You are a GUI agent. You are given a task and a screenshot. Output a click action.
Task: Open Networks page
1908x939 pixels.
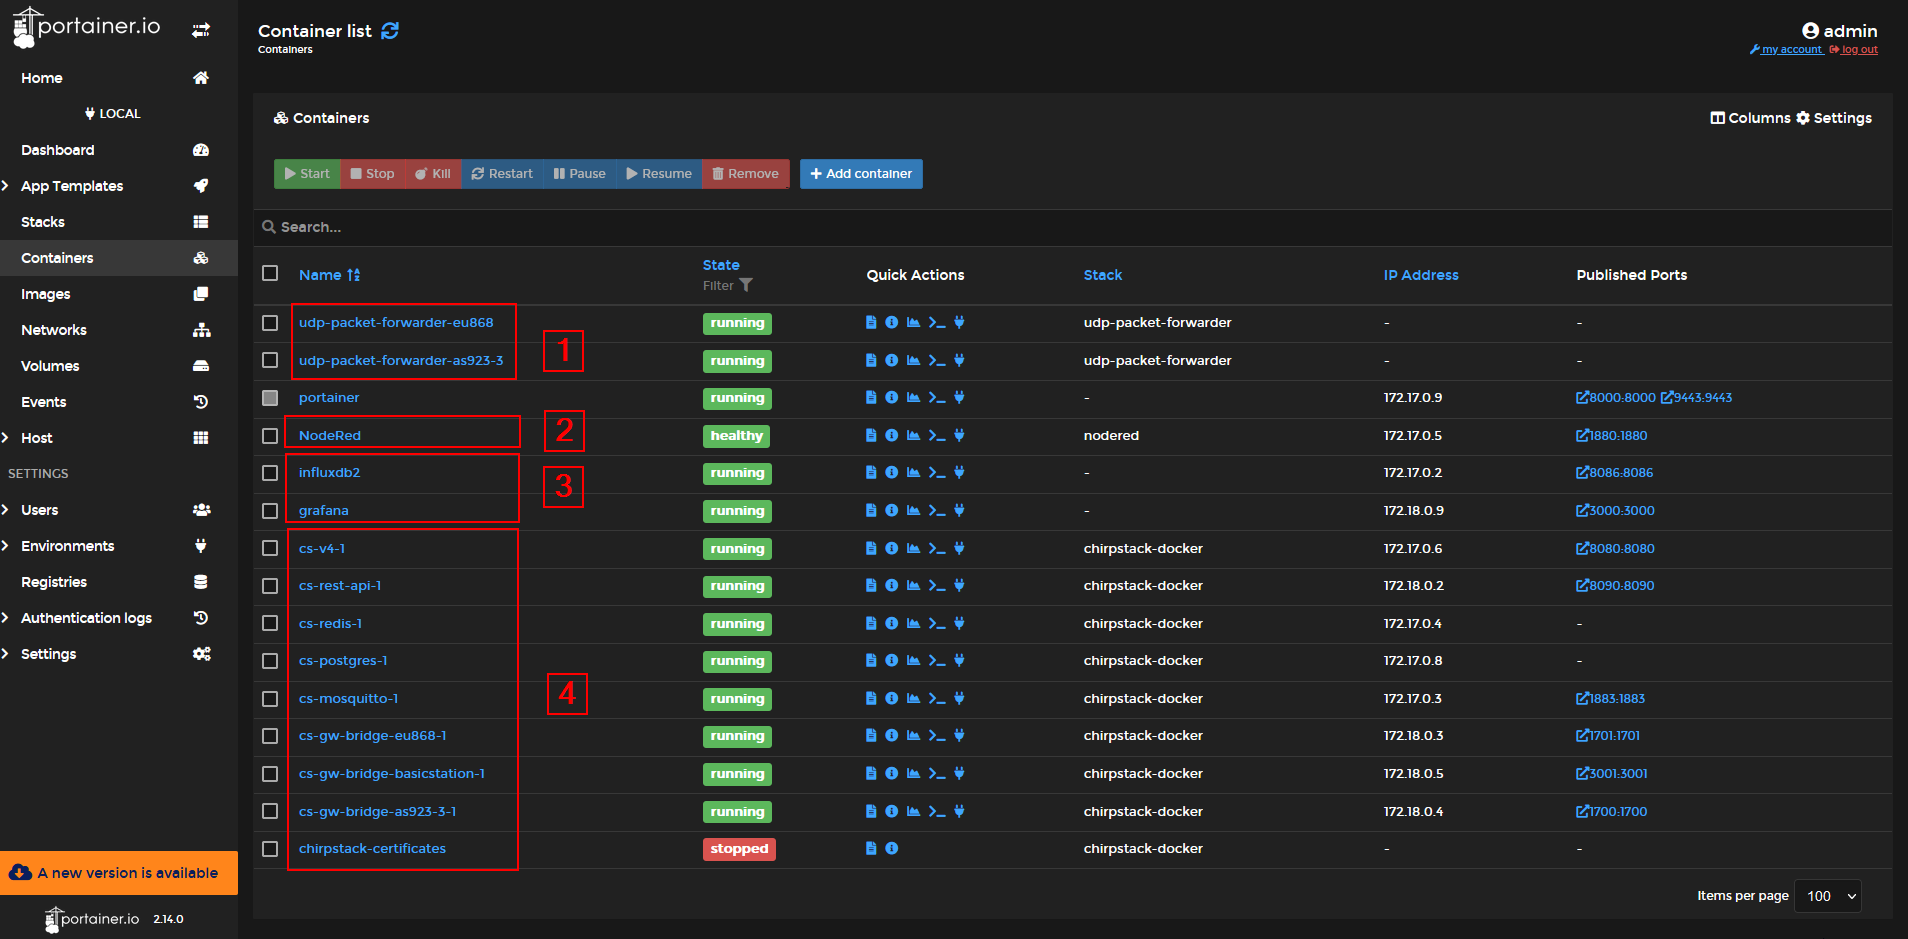point(54,330)
